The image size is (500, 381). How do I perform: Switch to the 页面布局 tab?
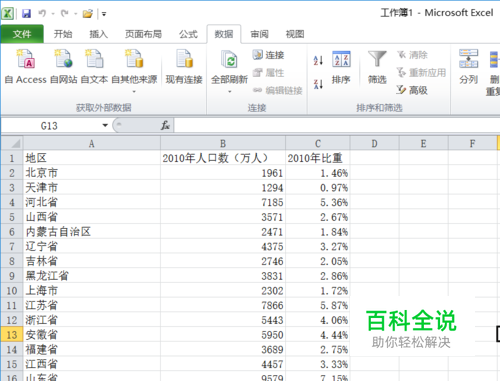click(x=143, y=34)
